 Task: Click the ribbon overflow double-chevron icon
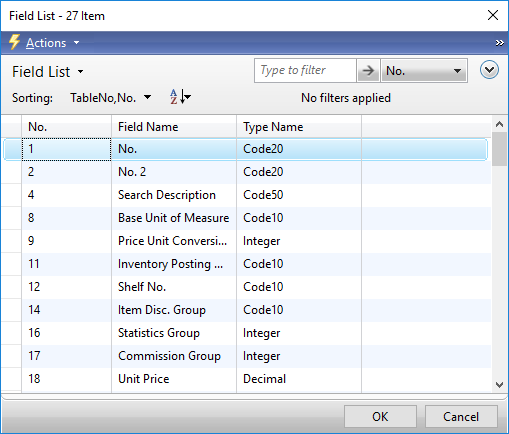coord(499,43)
